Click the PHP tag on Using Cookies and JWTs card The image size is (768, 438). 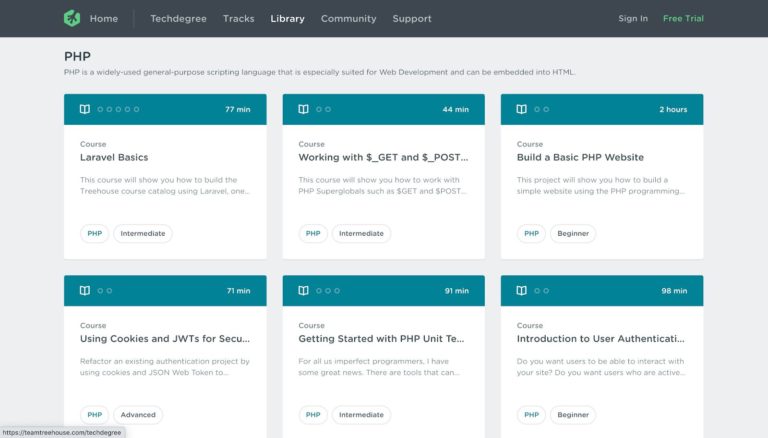click(x=95, y=414)
